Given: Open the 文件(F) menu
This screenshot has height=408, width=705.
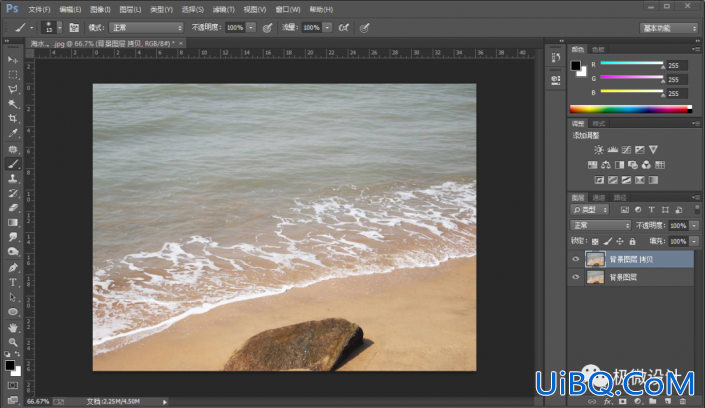Looking at the screenshot, I should [39, 9].
